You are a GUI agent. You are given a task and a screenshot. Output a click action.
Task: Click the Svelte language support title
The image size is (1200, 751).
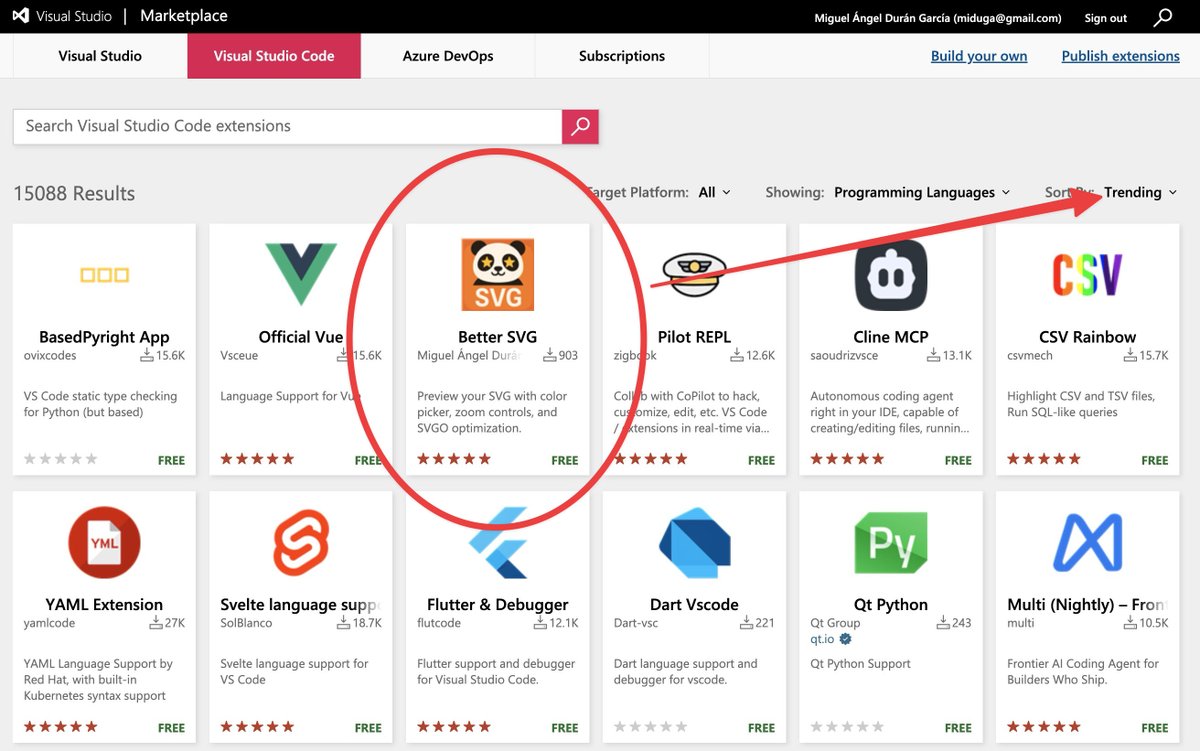301,605
